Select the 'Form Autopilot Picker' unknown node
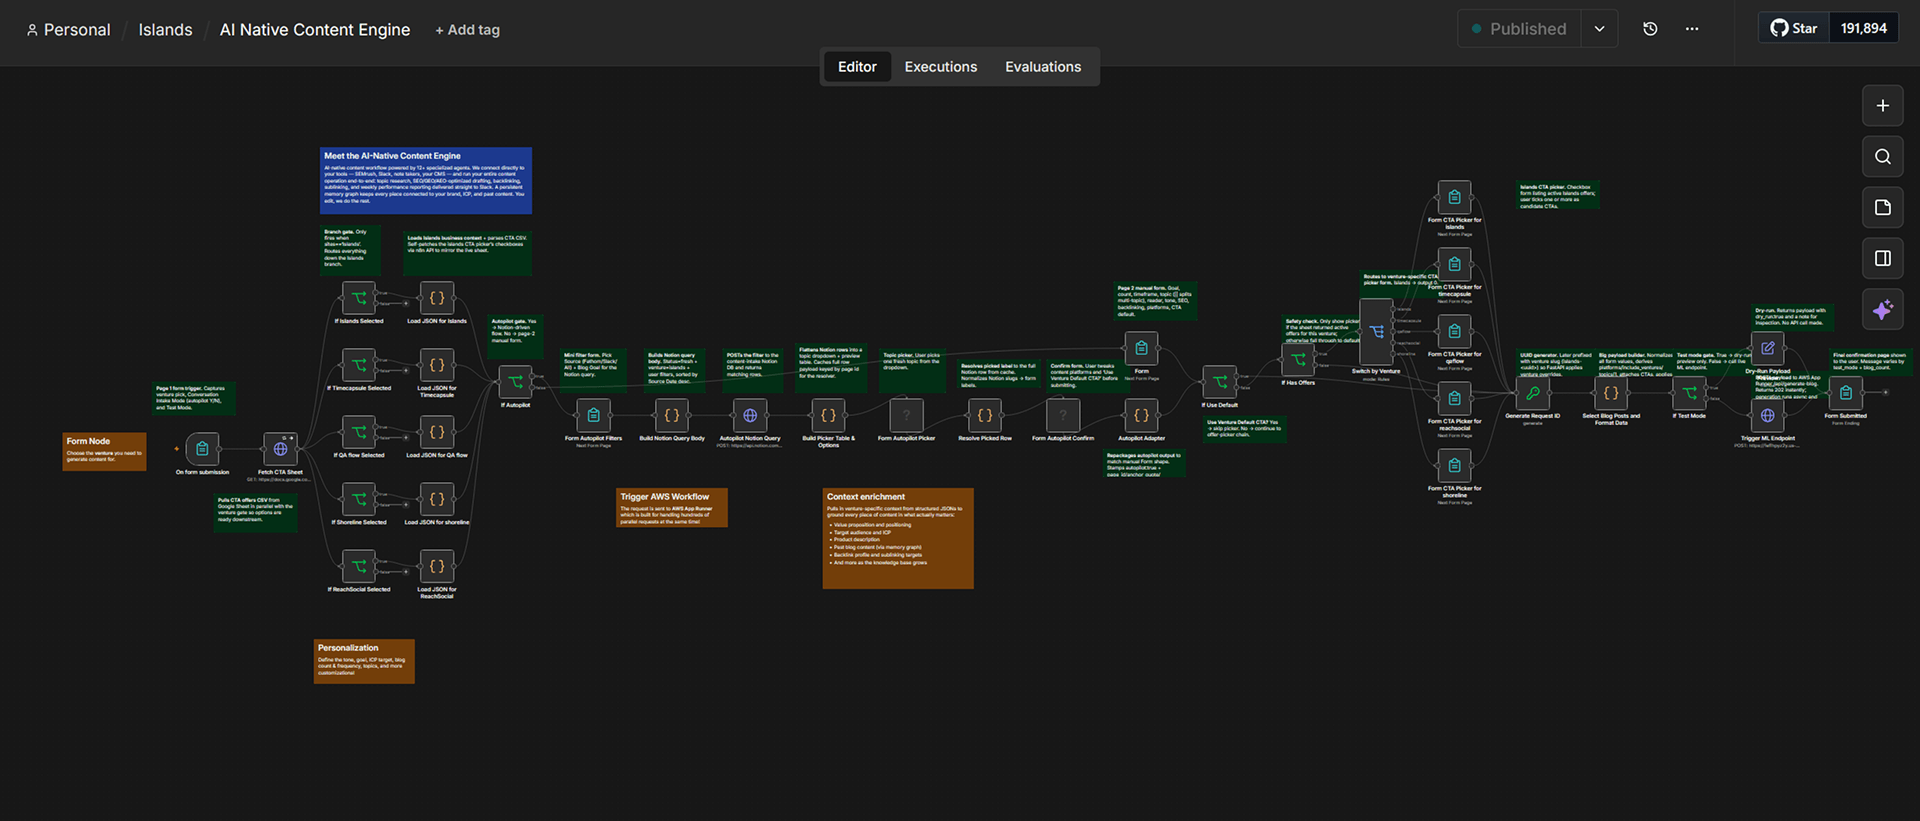1920x821 pixels. [x=907, y=415]
